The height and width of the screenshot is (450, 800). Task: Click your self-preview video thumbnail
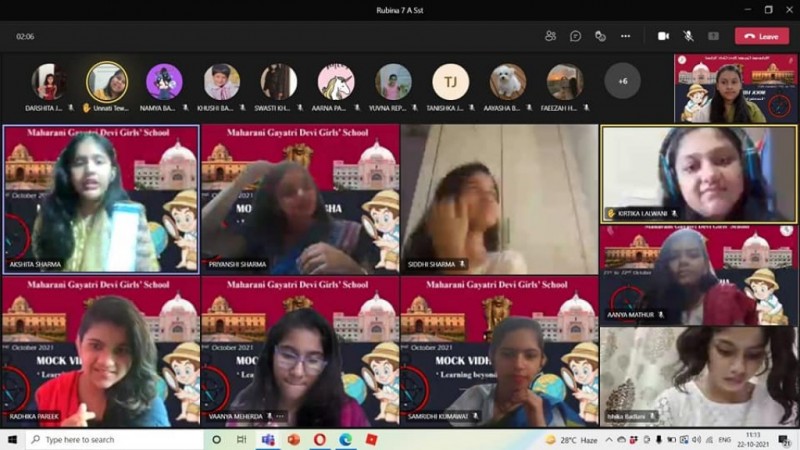point(735,88)
